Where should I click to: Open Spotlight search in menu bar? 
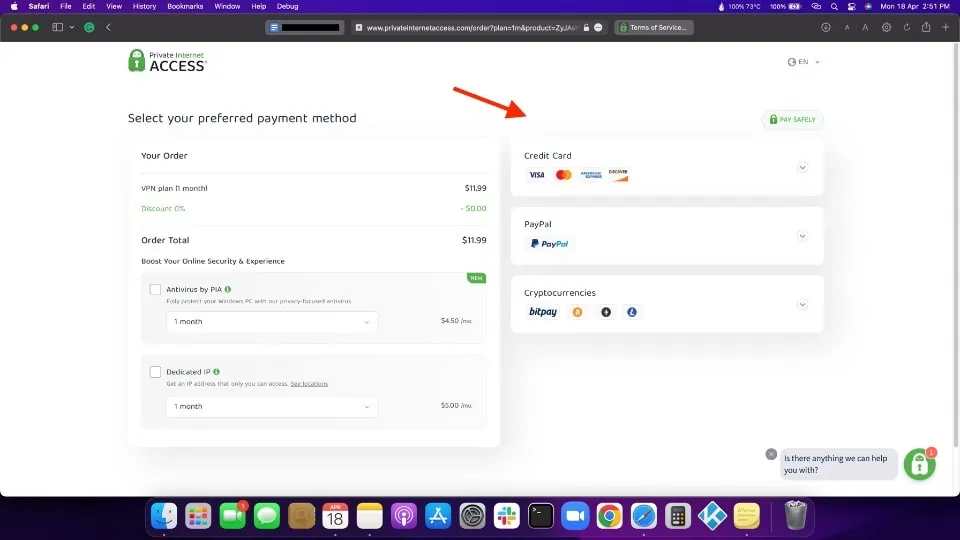(x=834, y=6)
